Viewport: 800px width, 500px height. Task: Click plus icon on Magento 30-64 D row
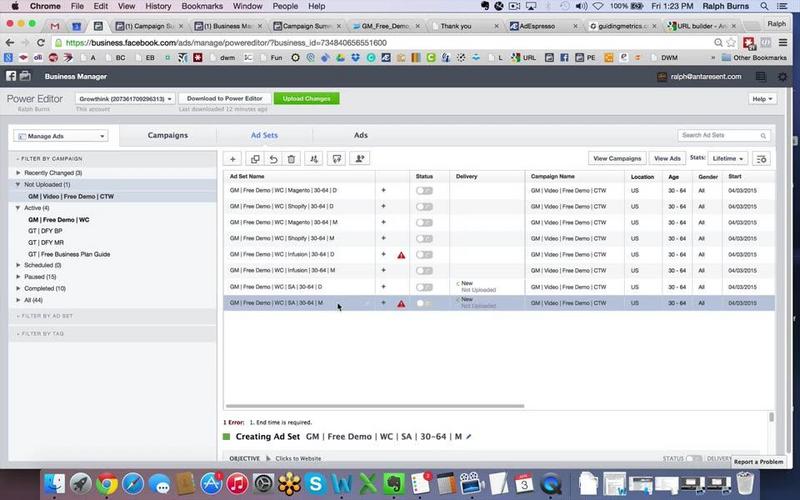pos(384,190)
